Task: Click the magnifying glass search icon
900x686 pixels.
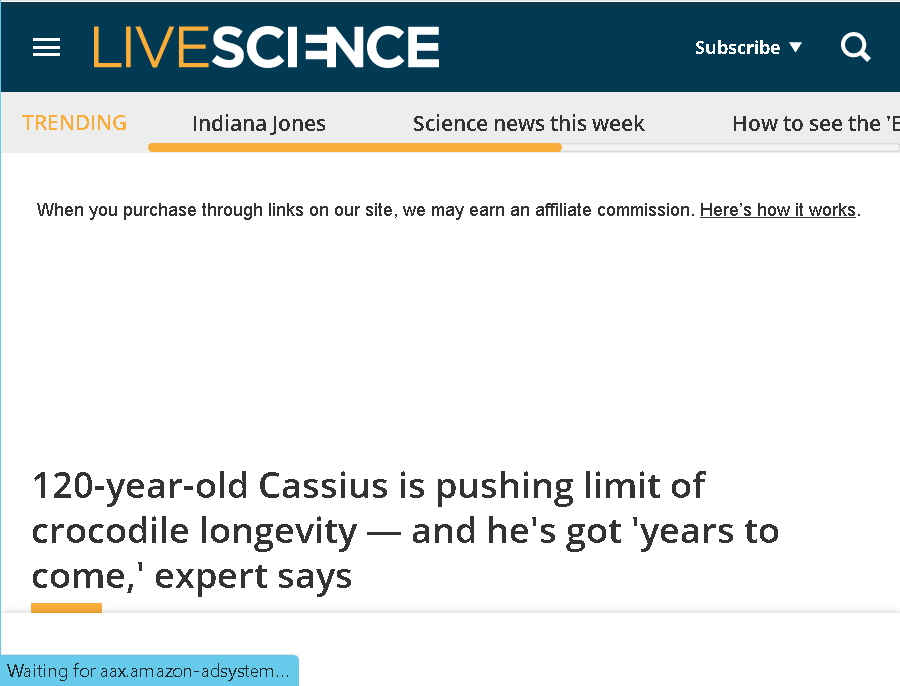Action: 855,47
